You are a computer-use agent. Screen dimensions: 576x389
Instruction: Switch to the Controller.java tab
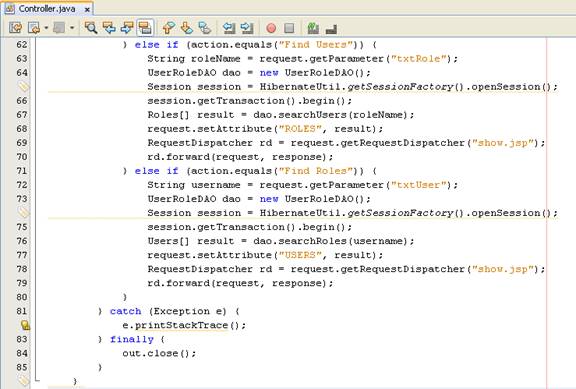(47, 9)
